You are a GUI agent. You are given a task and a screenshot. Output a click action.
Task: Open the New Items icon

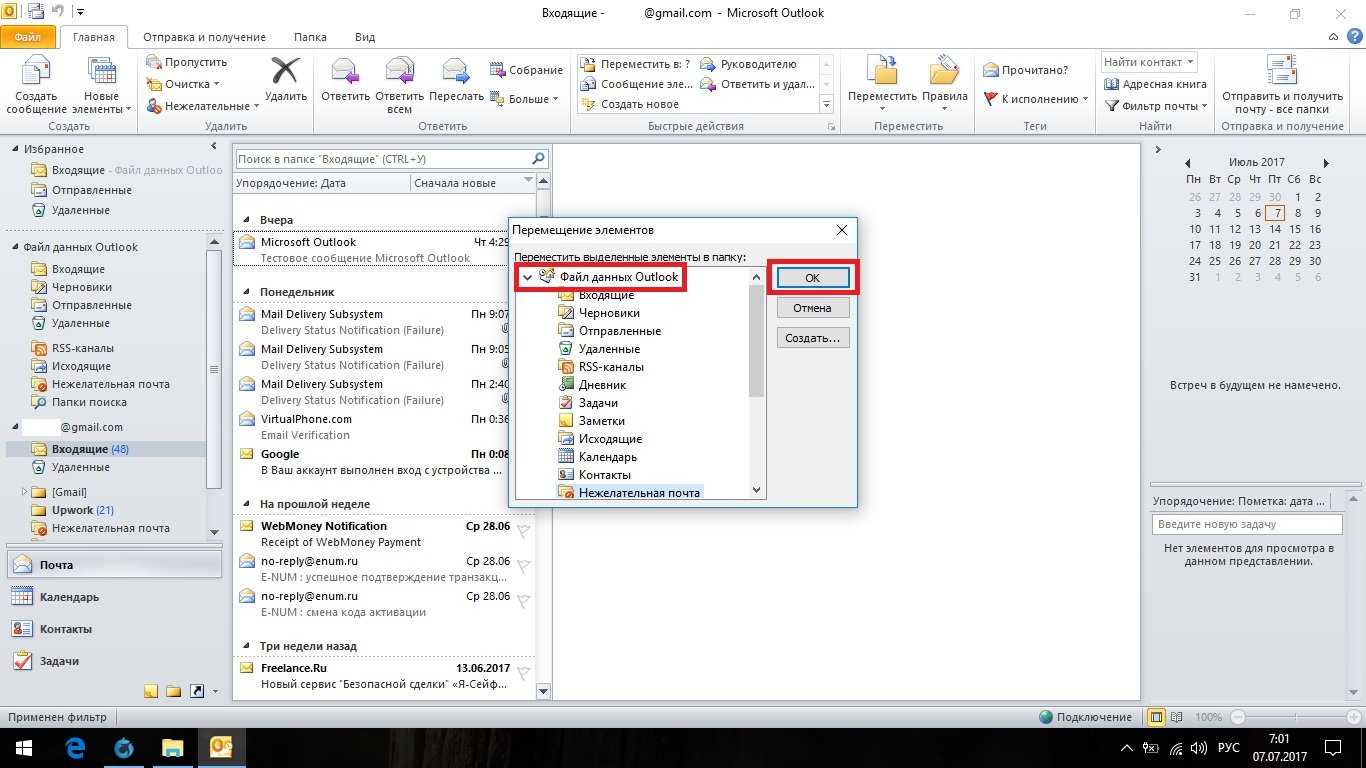click(101, 72)
